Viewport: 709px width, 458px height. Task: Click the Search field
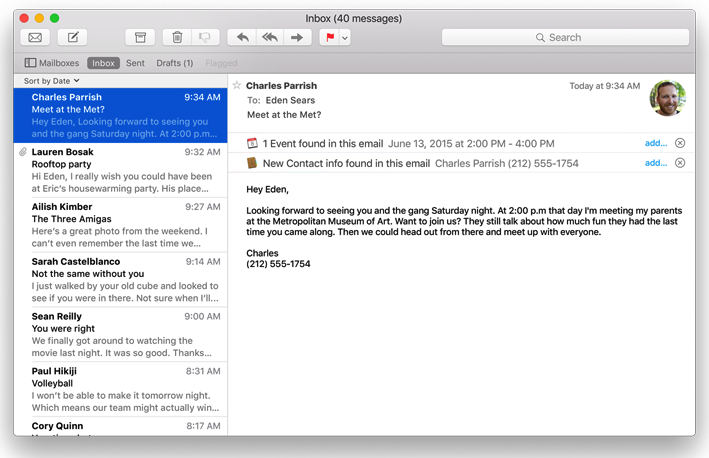565,38
